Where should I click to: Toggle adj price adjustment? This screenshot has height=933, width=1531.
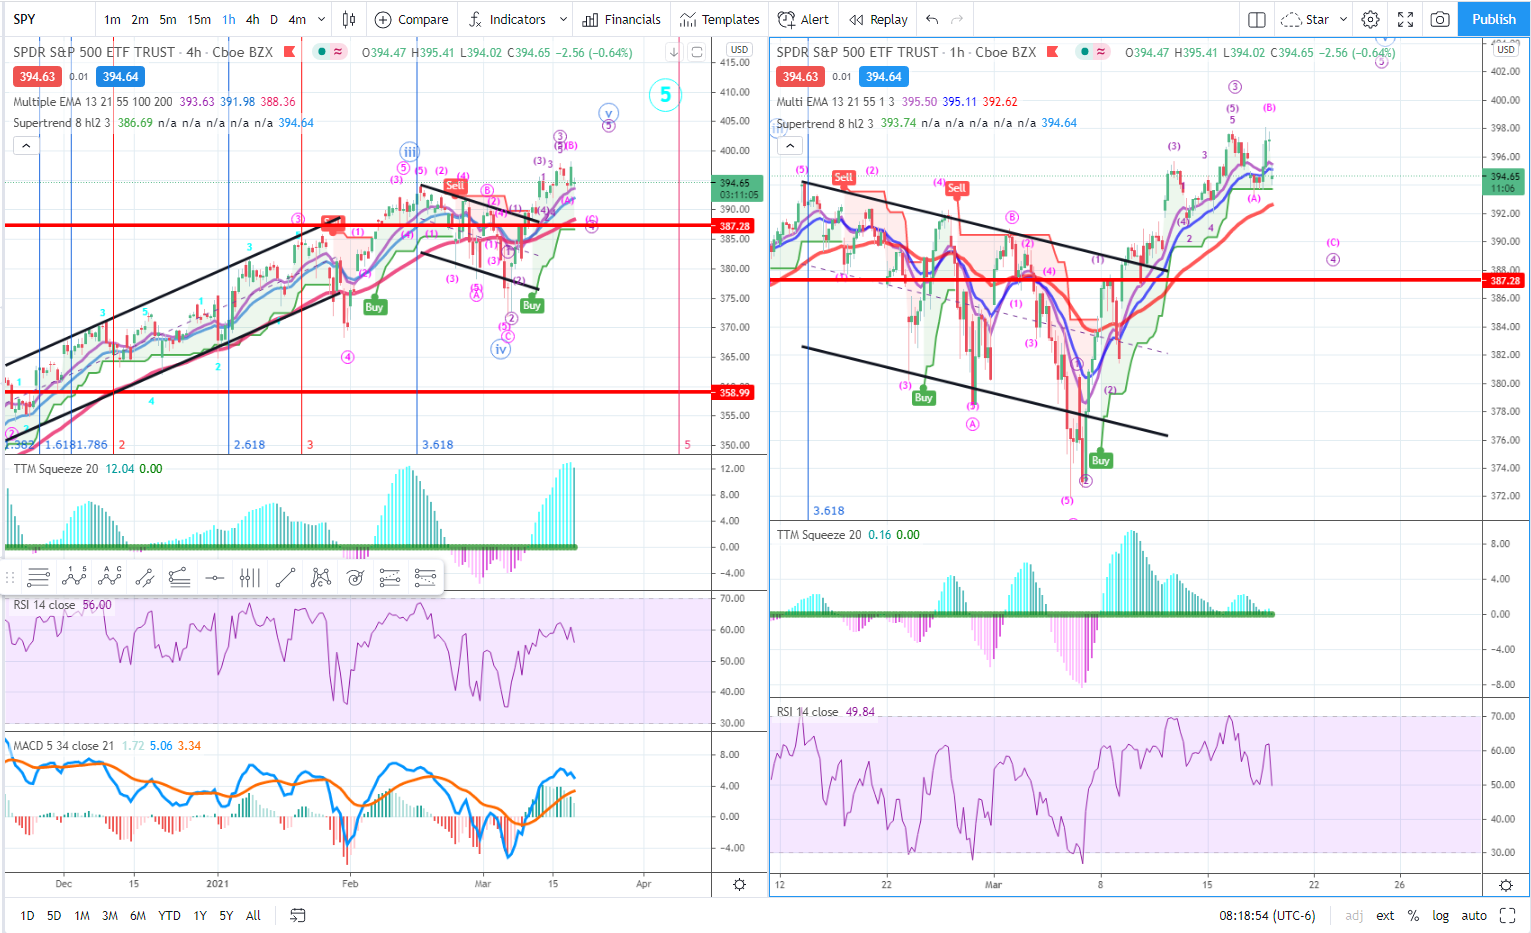(x=1354, y=915)
